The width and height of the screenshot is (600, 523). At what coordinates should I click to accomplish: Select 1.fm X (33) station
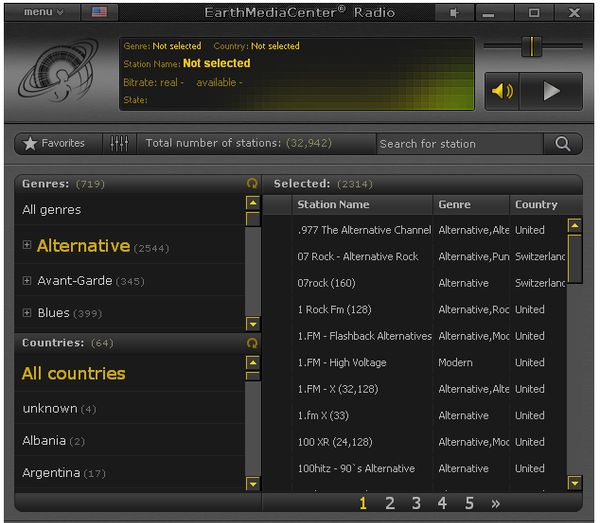pos(323,415)
